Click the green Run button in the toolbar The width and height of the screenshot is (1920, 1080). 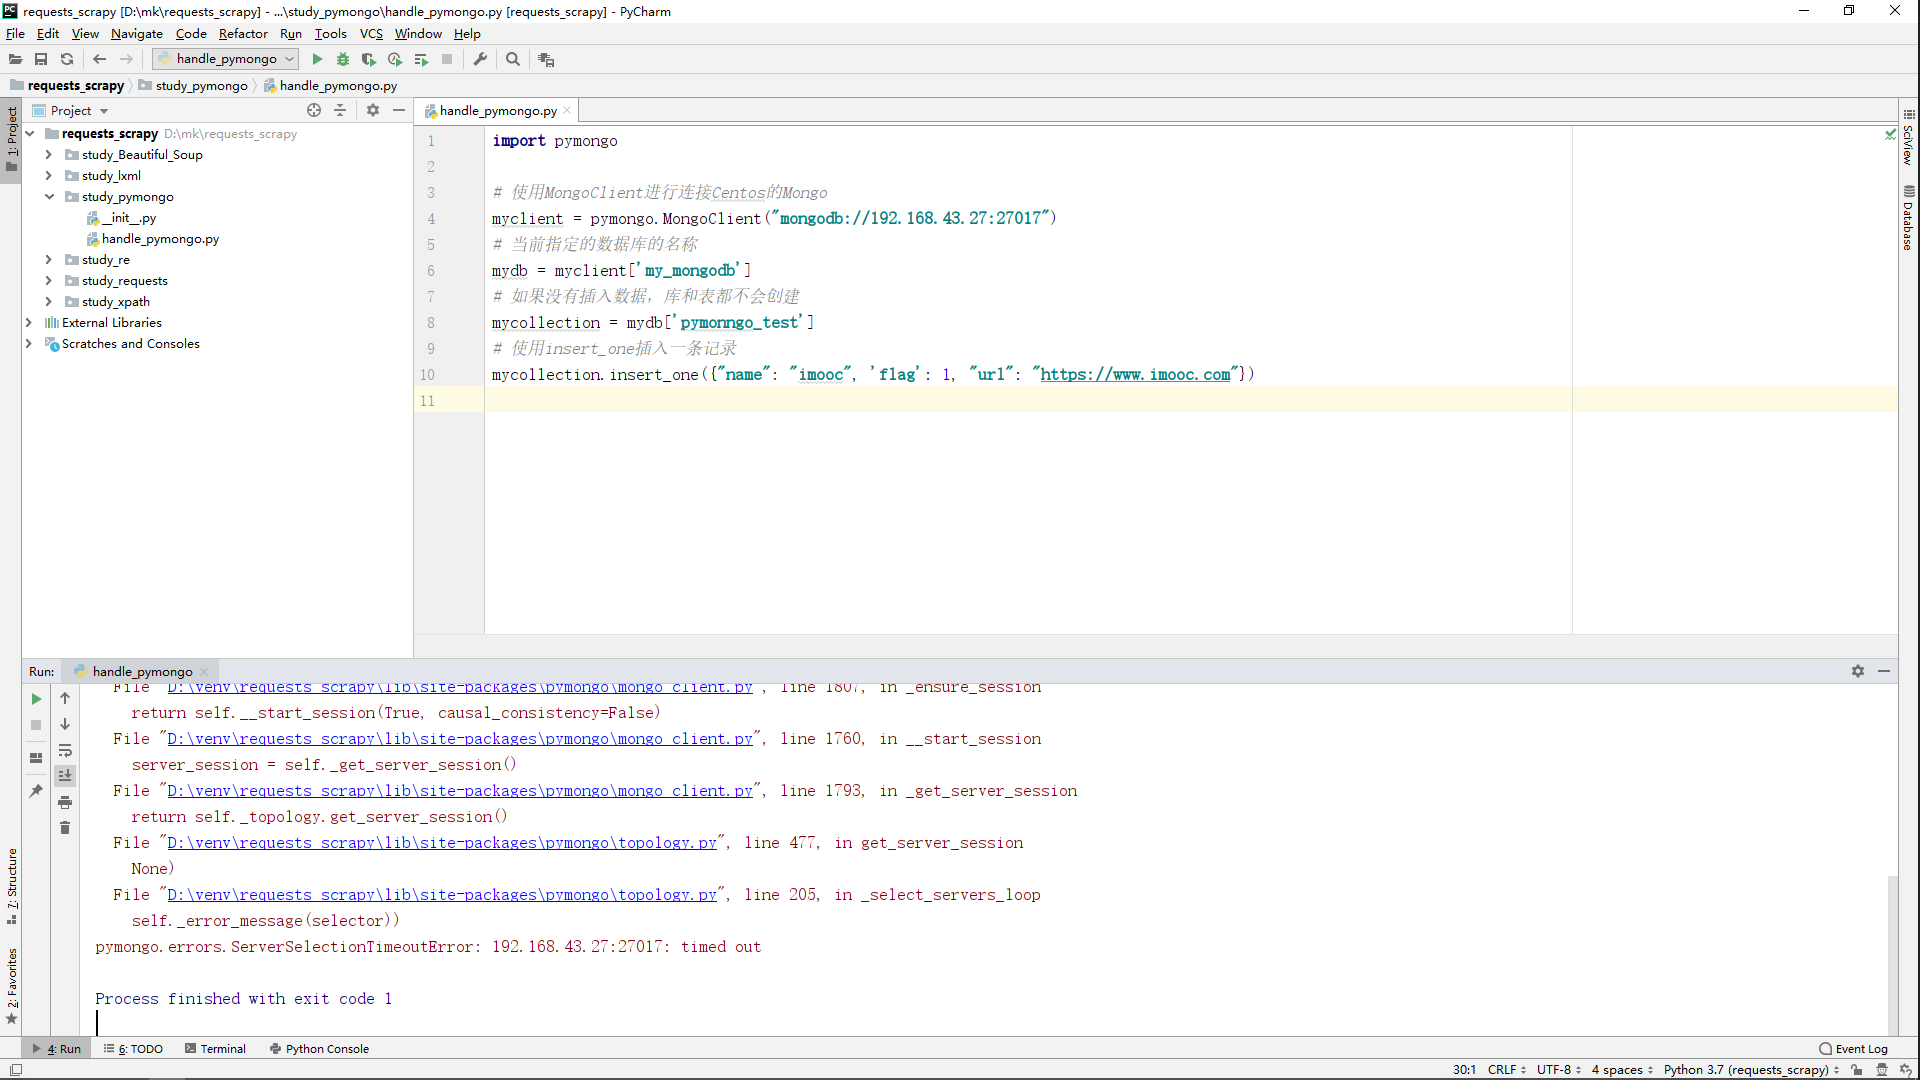coord(317,59)
